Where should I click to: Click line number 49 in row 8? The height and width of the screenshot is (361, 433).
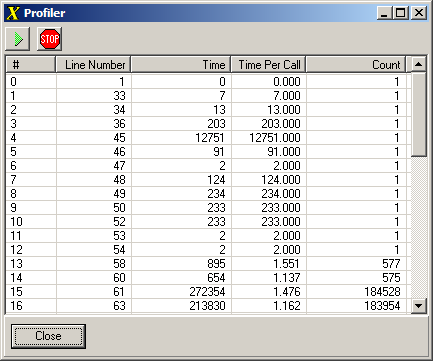(x=119, y=194)
